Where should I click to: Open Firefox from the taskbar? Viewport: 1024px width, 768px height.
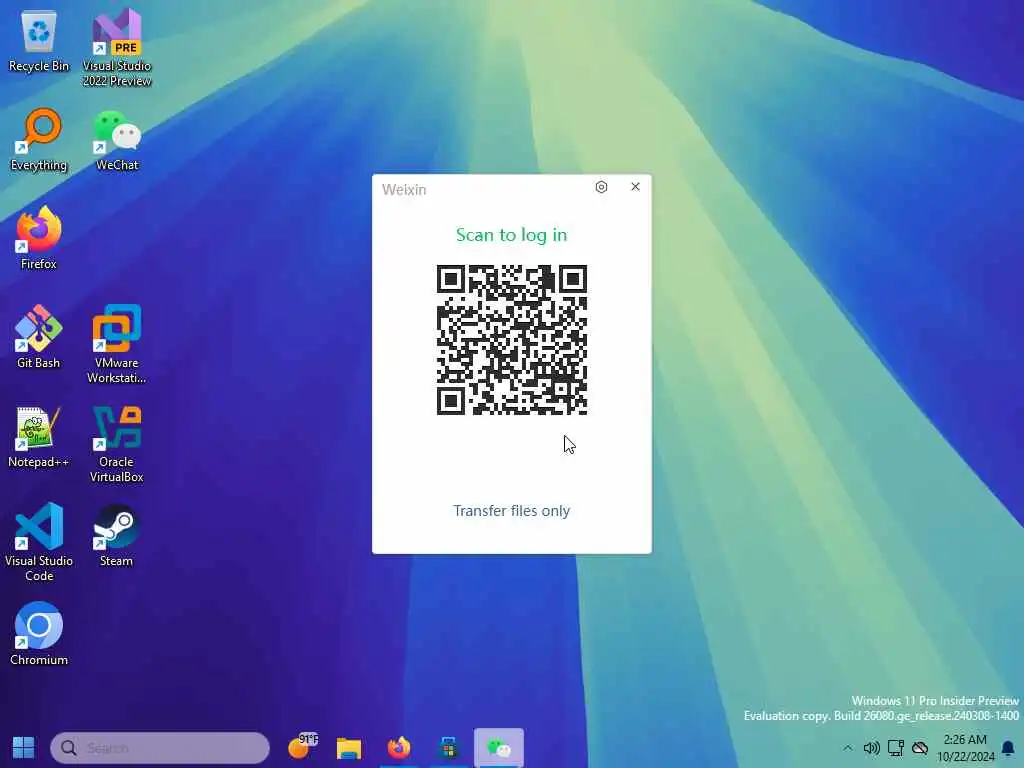(398, 748)
